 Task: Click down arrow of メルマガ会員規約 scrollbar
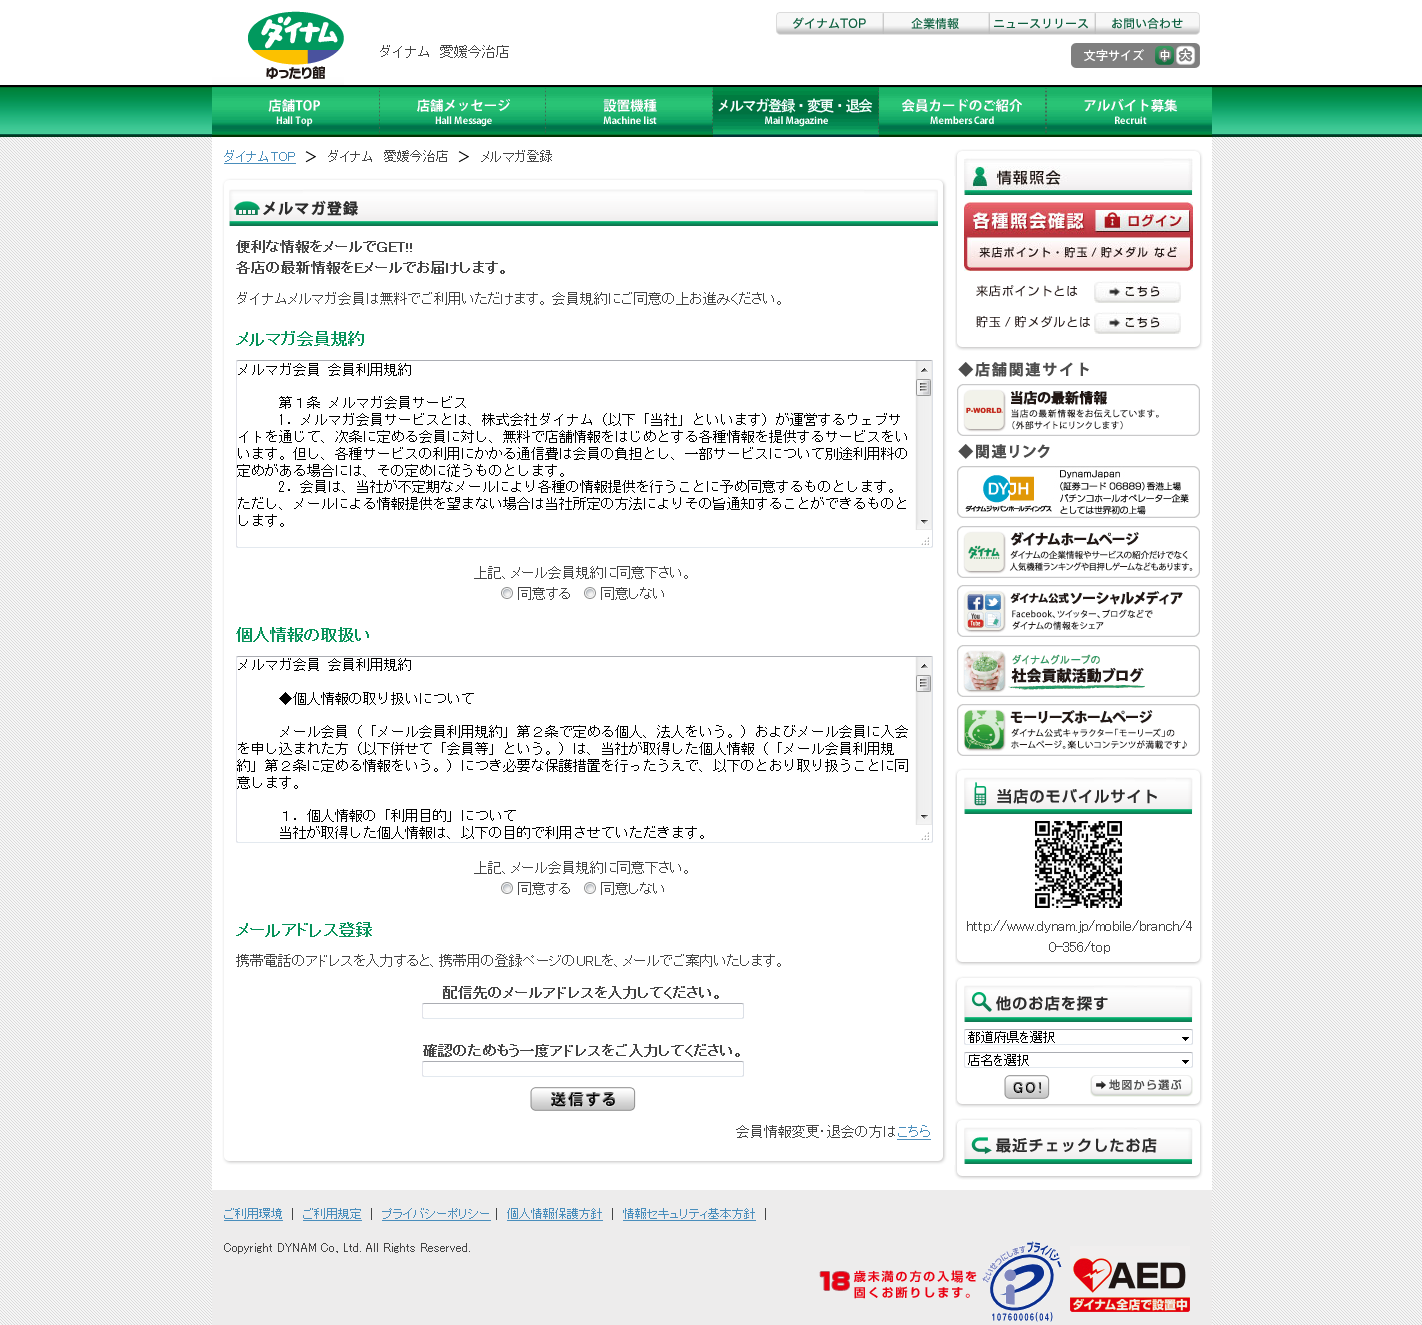[924, 521]
